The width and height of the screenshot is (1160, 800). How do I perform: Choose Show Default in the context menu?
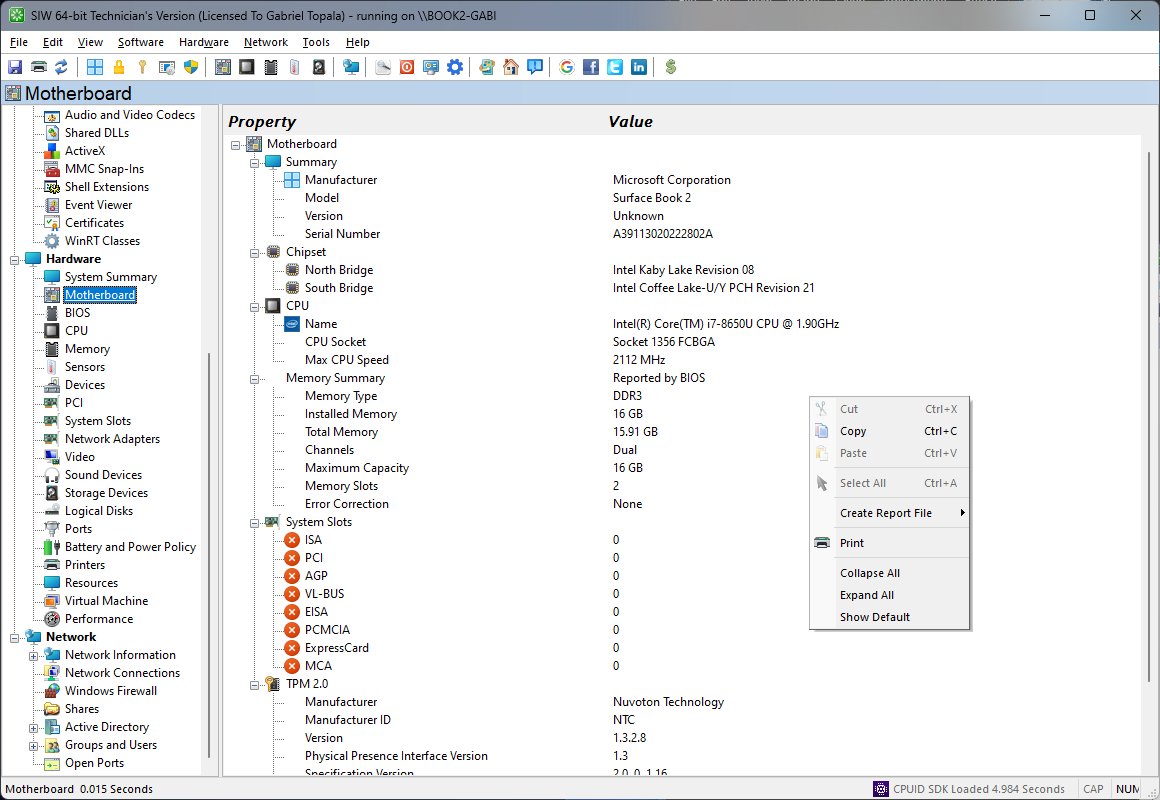coord(888,616)
